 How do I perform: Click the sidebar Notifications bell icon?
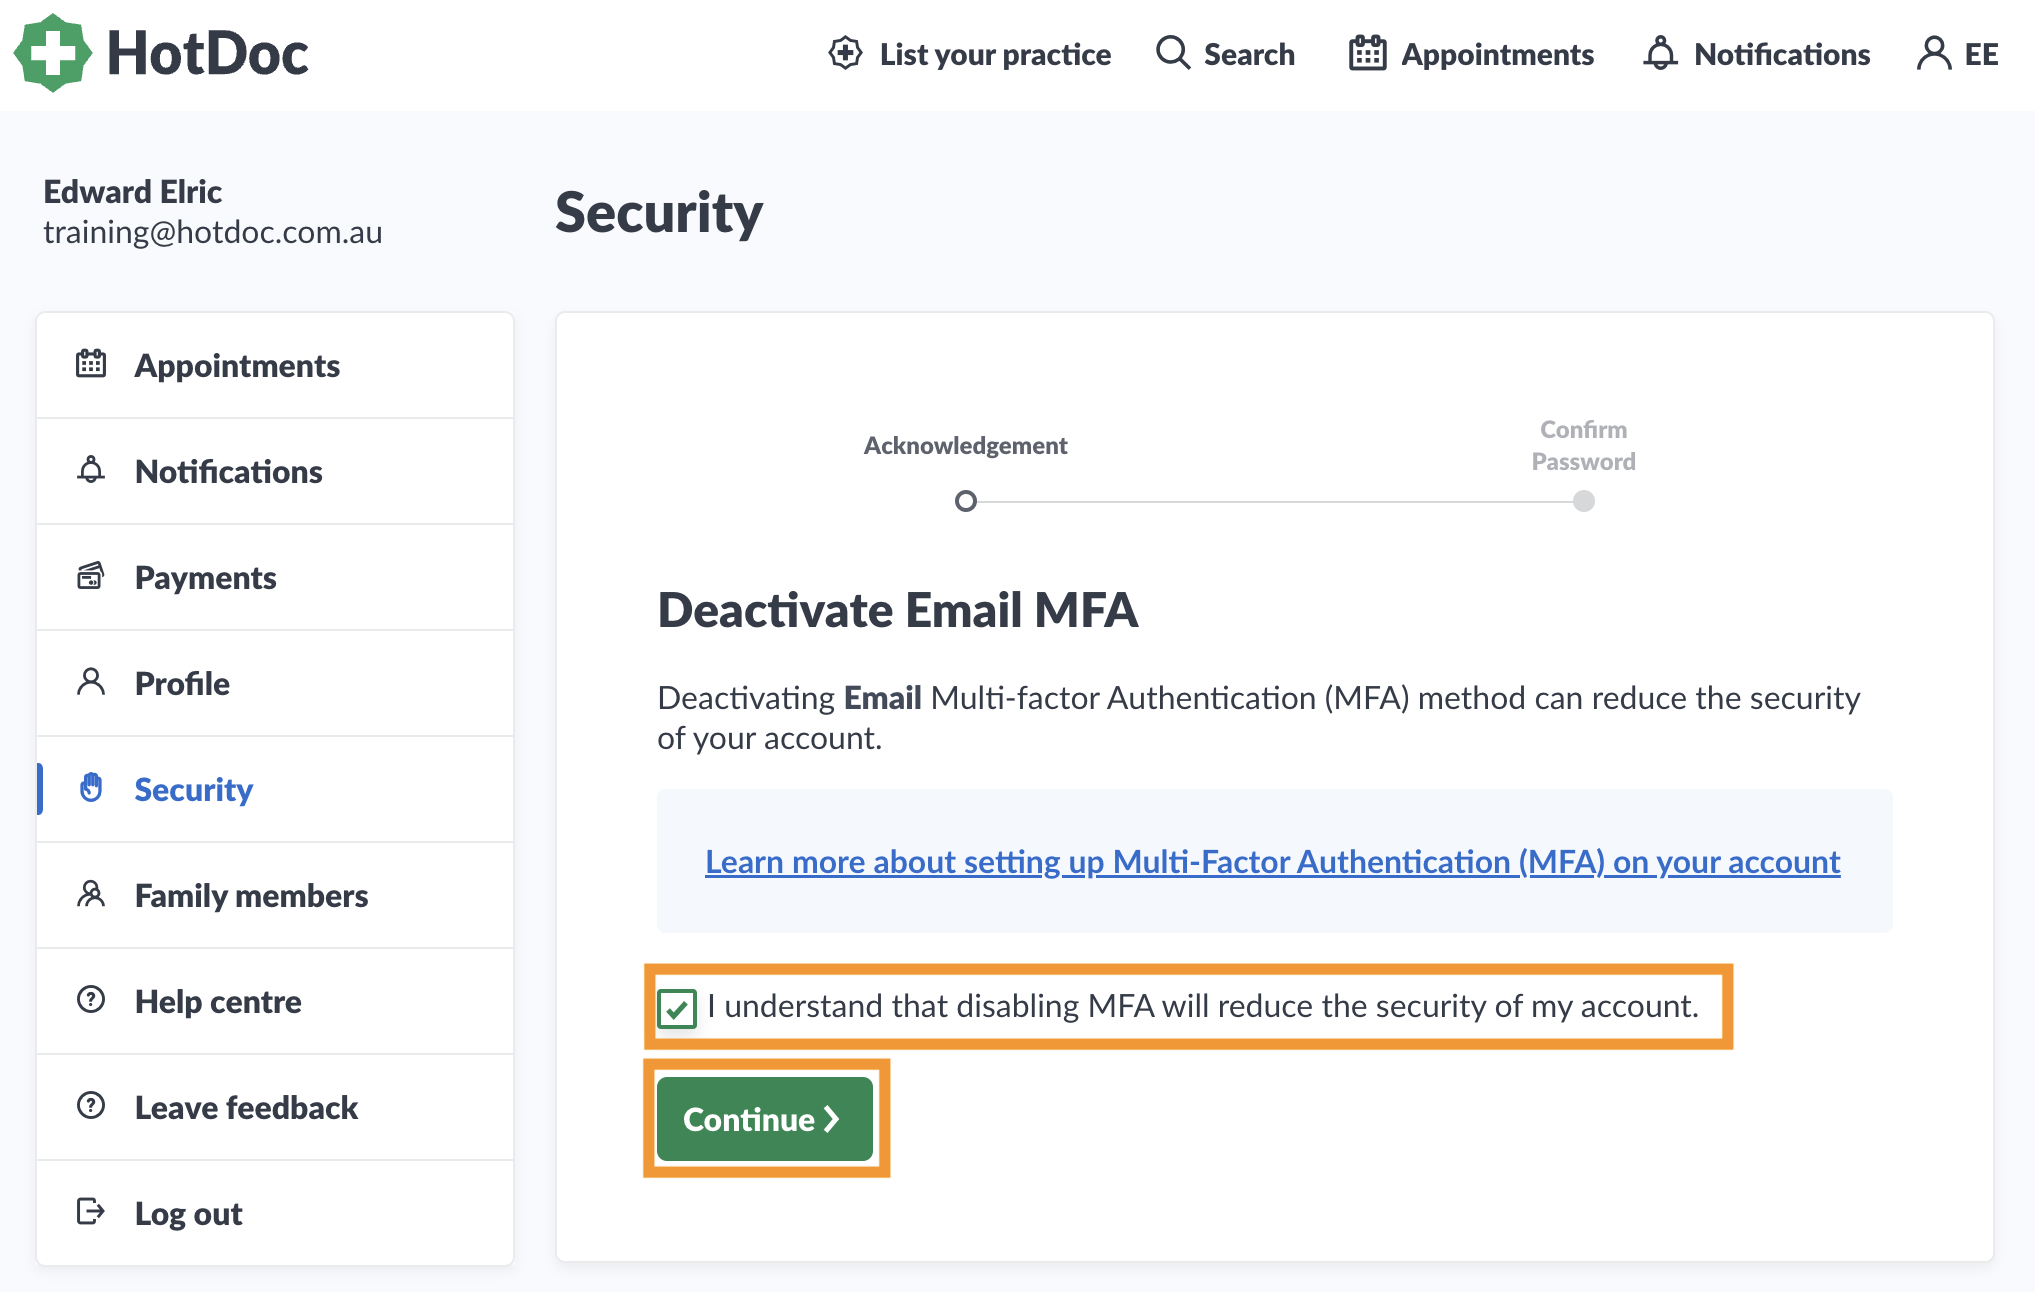(91, 470)
